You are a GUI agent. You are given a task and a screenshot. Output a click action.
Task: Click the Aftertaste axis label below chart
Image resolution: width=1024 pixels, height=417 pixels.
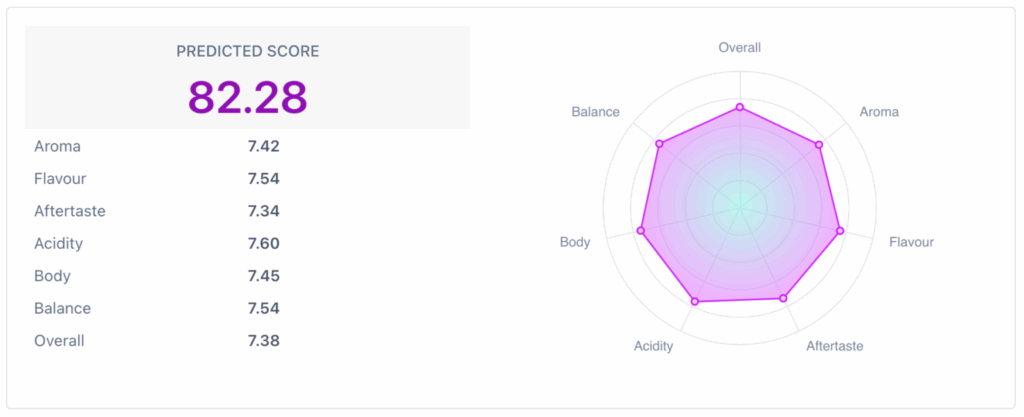(834, 346)
